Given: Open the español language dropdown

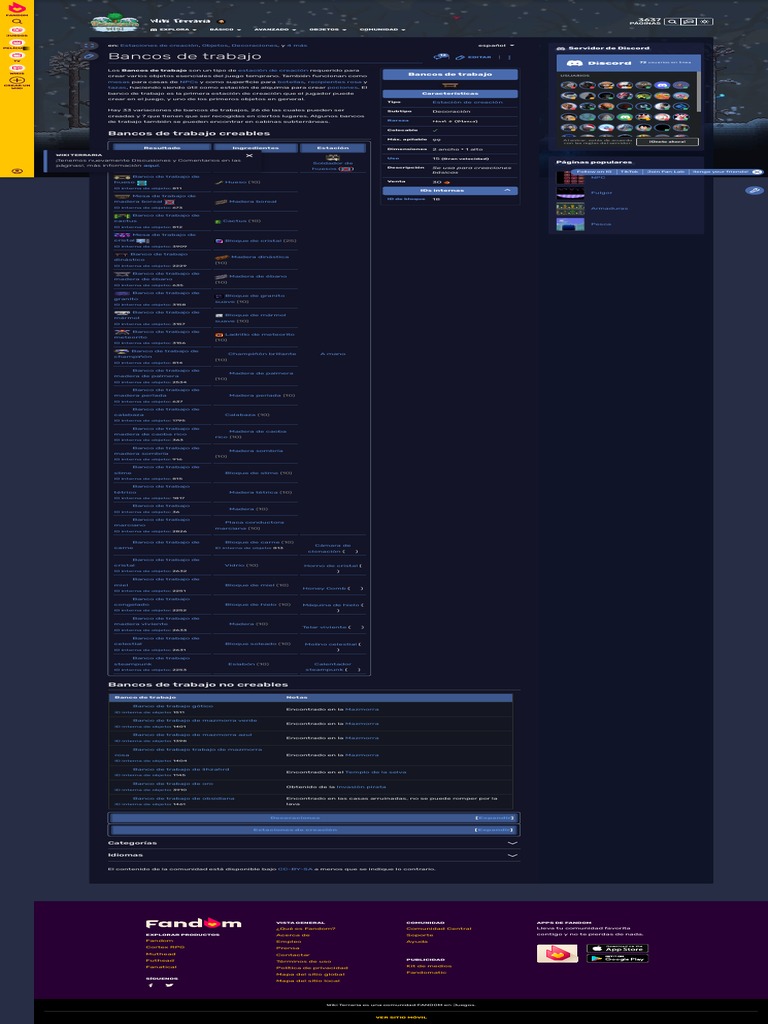Looking at the screenshot, I should click(496, 45).
